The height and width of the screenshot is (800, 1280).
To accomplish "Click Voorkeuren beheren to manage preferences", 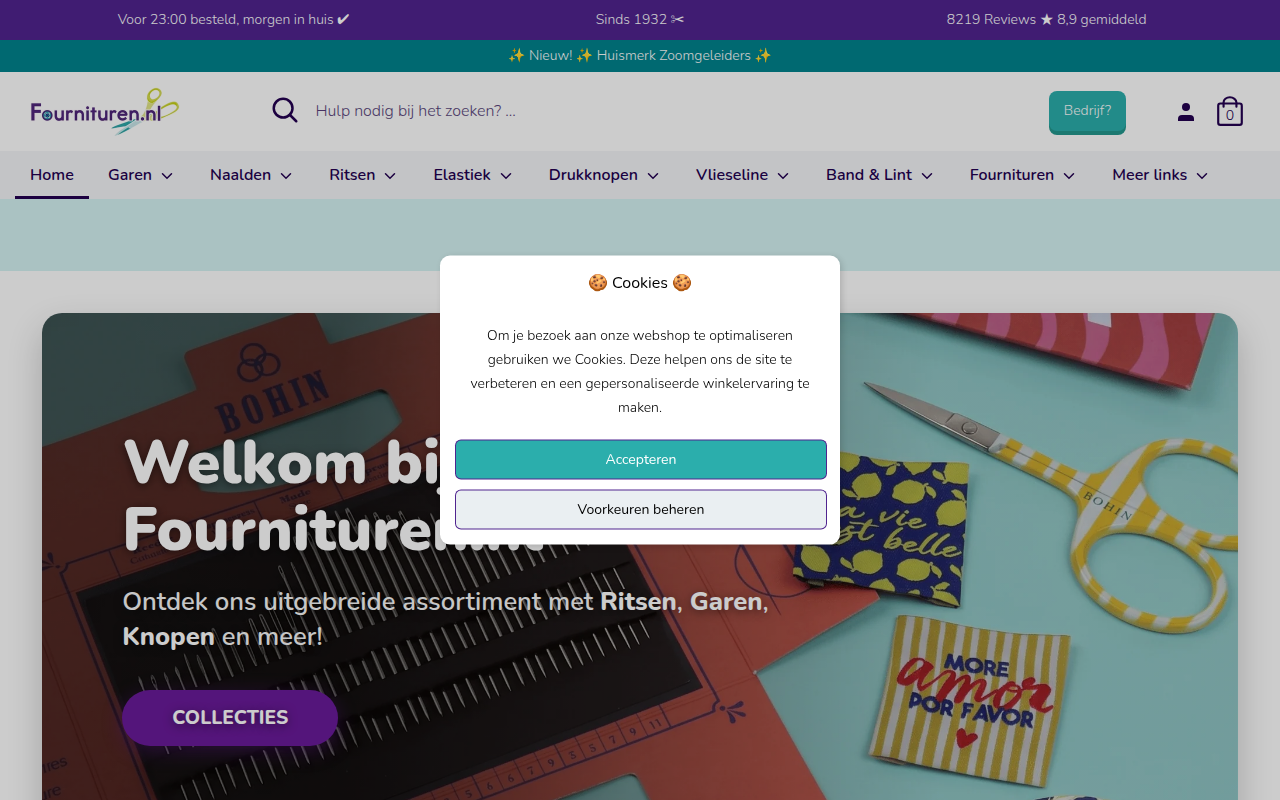I will [641, 510].
